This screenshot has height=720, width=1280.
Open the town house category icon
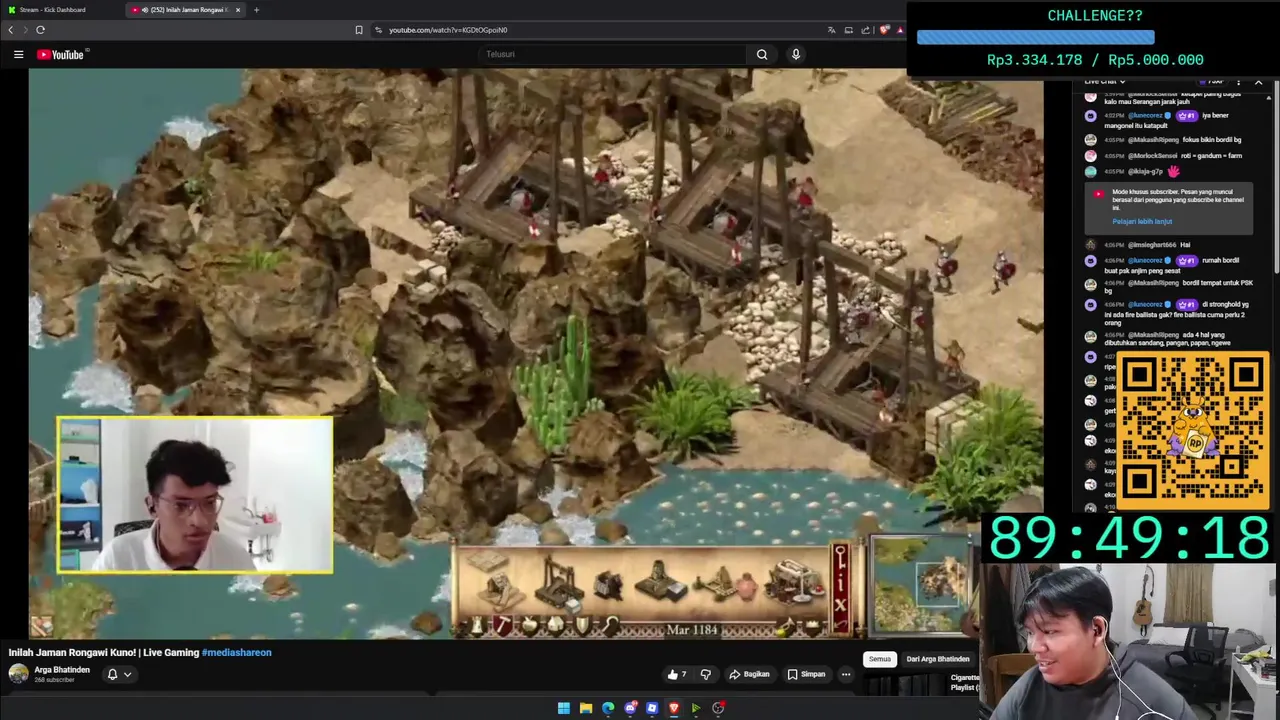tap(556, 626)
